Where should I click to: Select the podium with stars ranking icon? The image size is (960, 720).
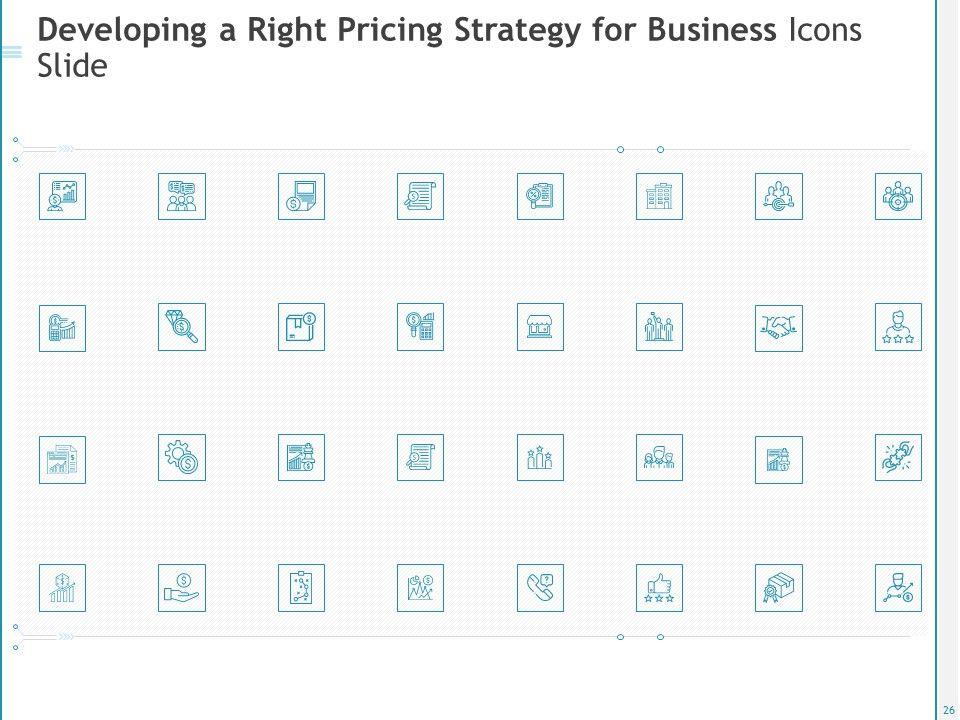click(x=540, y=458)
